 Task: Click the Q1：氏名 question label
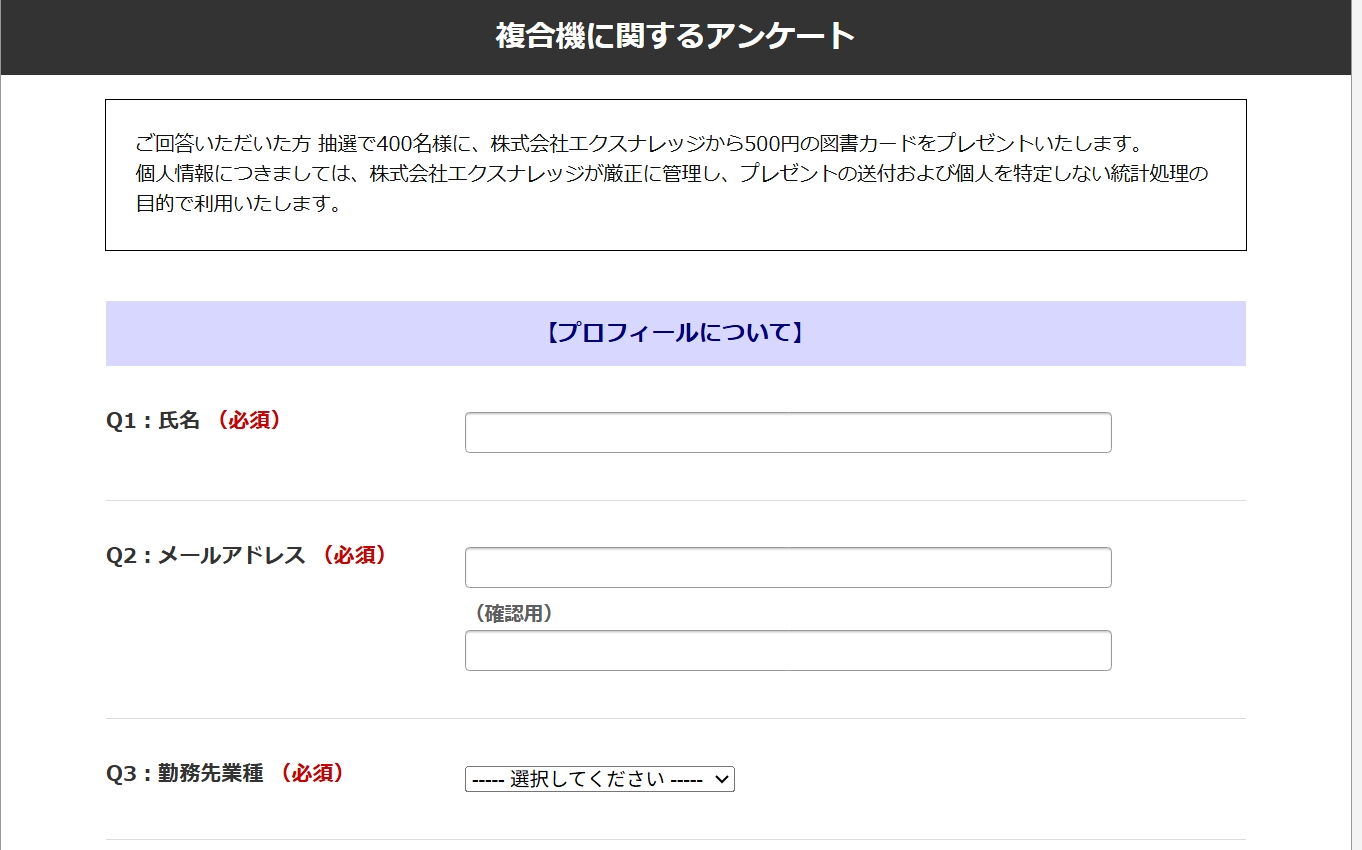(153, 421)
